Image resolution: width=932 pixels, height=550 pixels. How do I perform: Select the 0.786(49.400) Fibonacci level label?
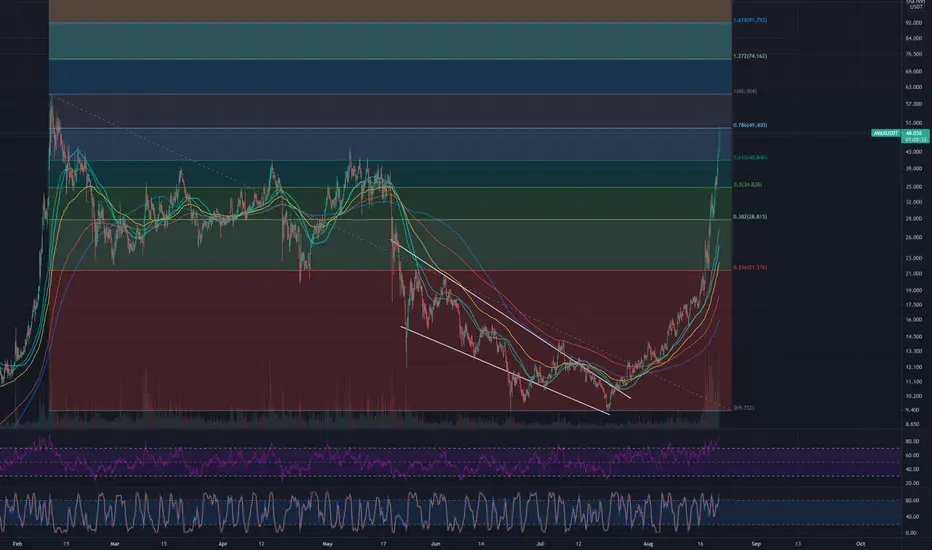pos(750,125)
